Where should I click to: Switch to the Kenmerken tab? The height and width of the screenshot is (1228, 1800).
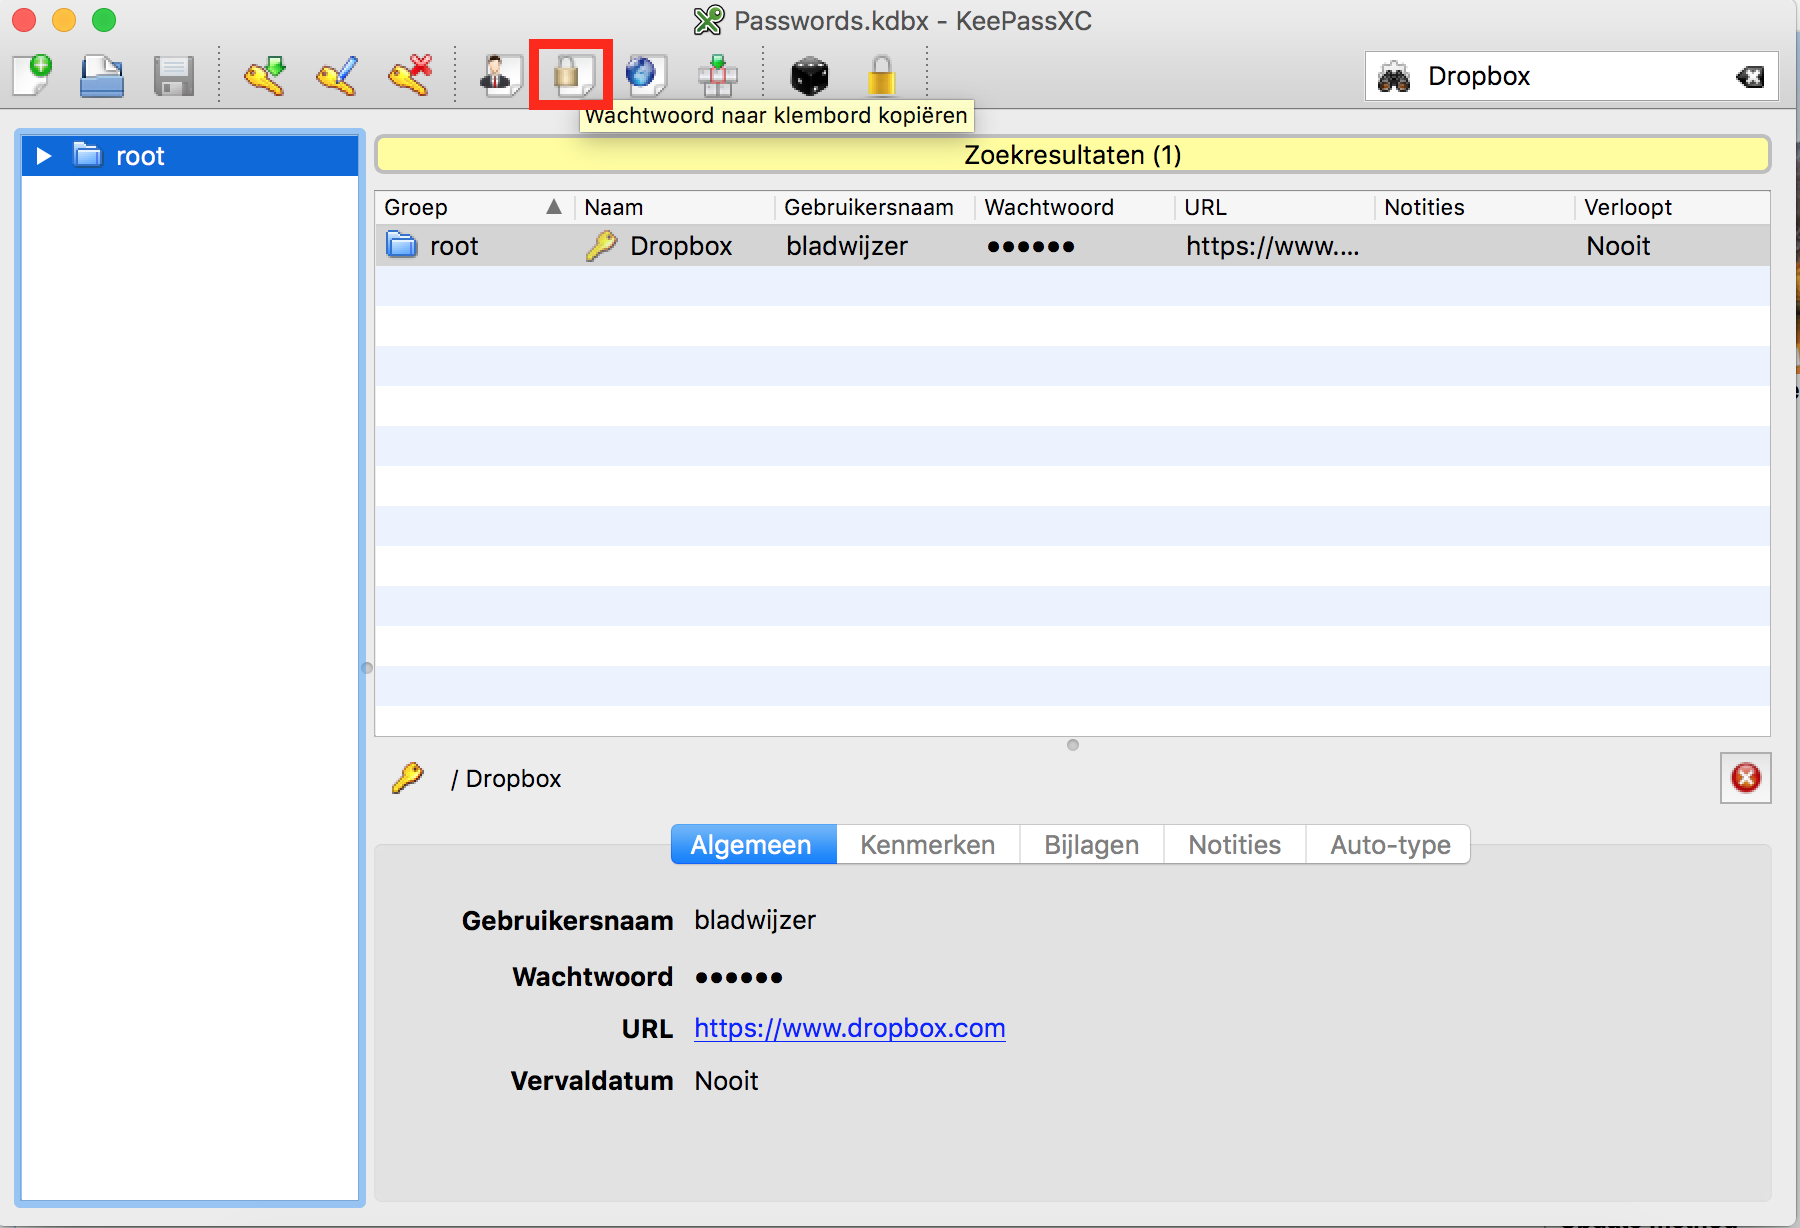(x=927, y=845)
